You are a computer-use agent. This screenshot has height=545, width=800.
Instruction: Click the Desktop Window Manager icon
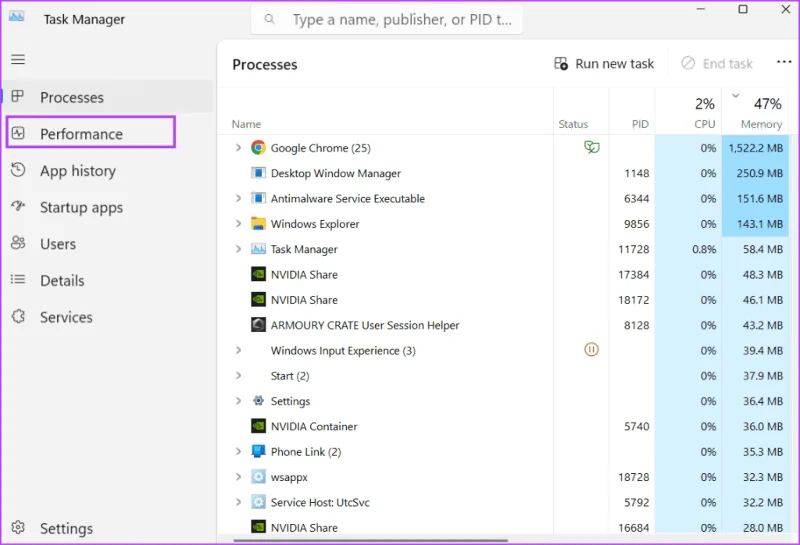click(258, 173)
